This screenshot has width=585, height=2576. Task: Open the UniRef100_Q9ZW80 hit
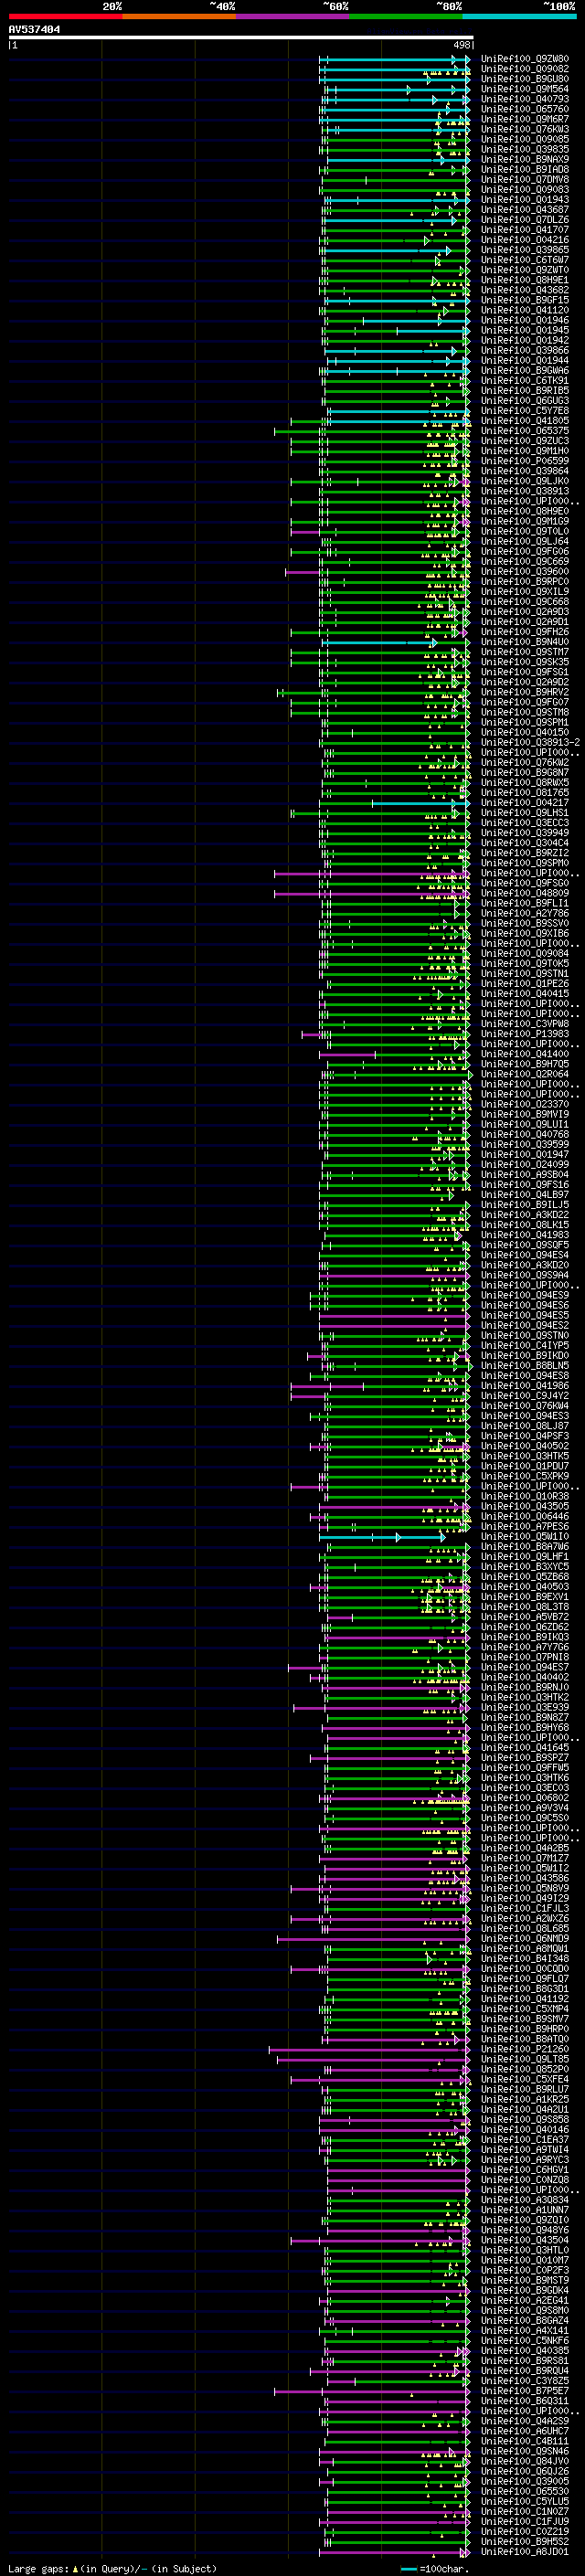tap(524, 59)
